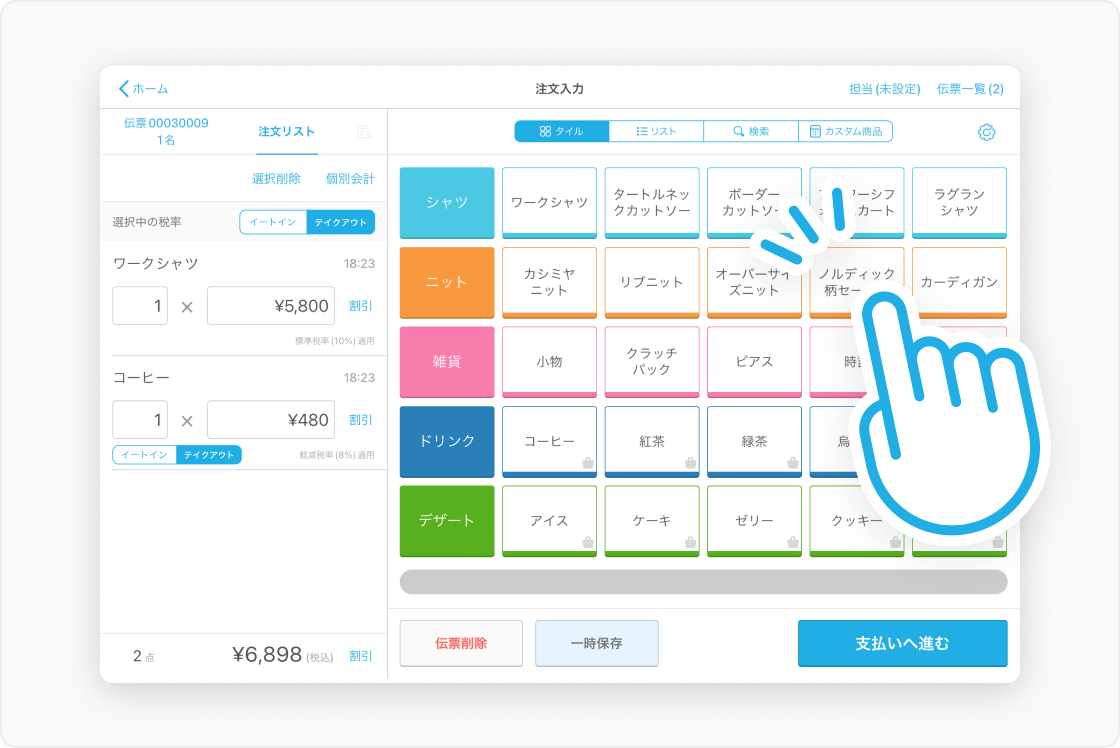The width and height of the screenshot is (1120, 748).
Task: Click the basket icon on アイス tile
Action: click(x=589, y=542)
